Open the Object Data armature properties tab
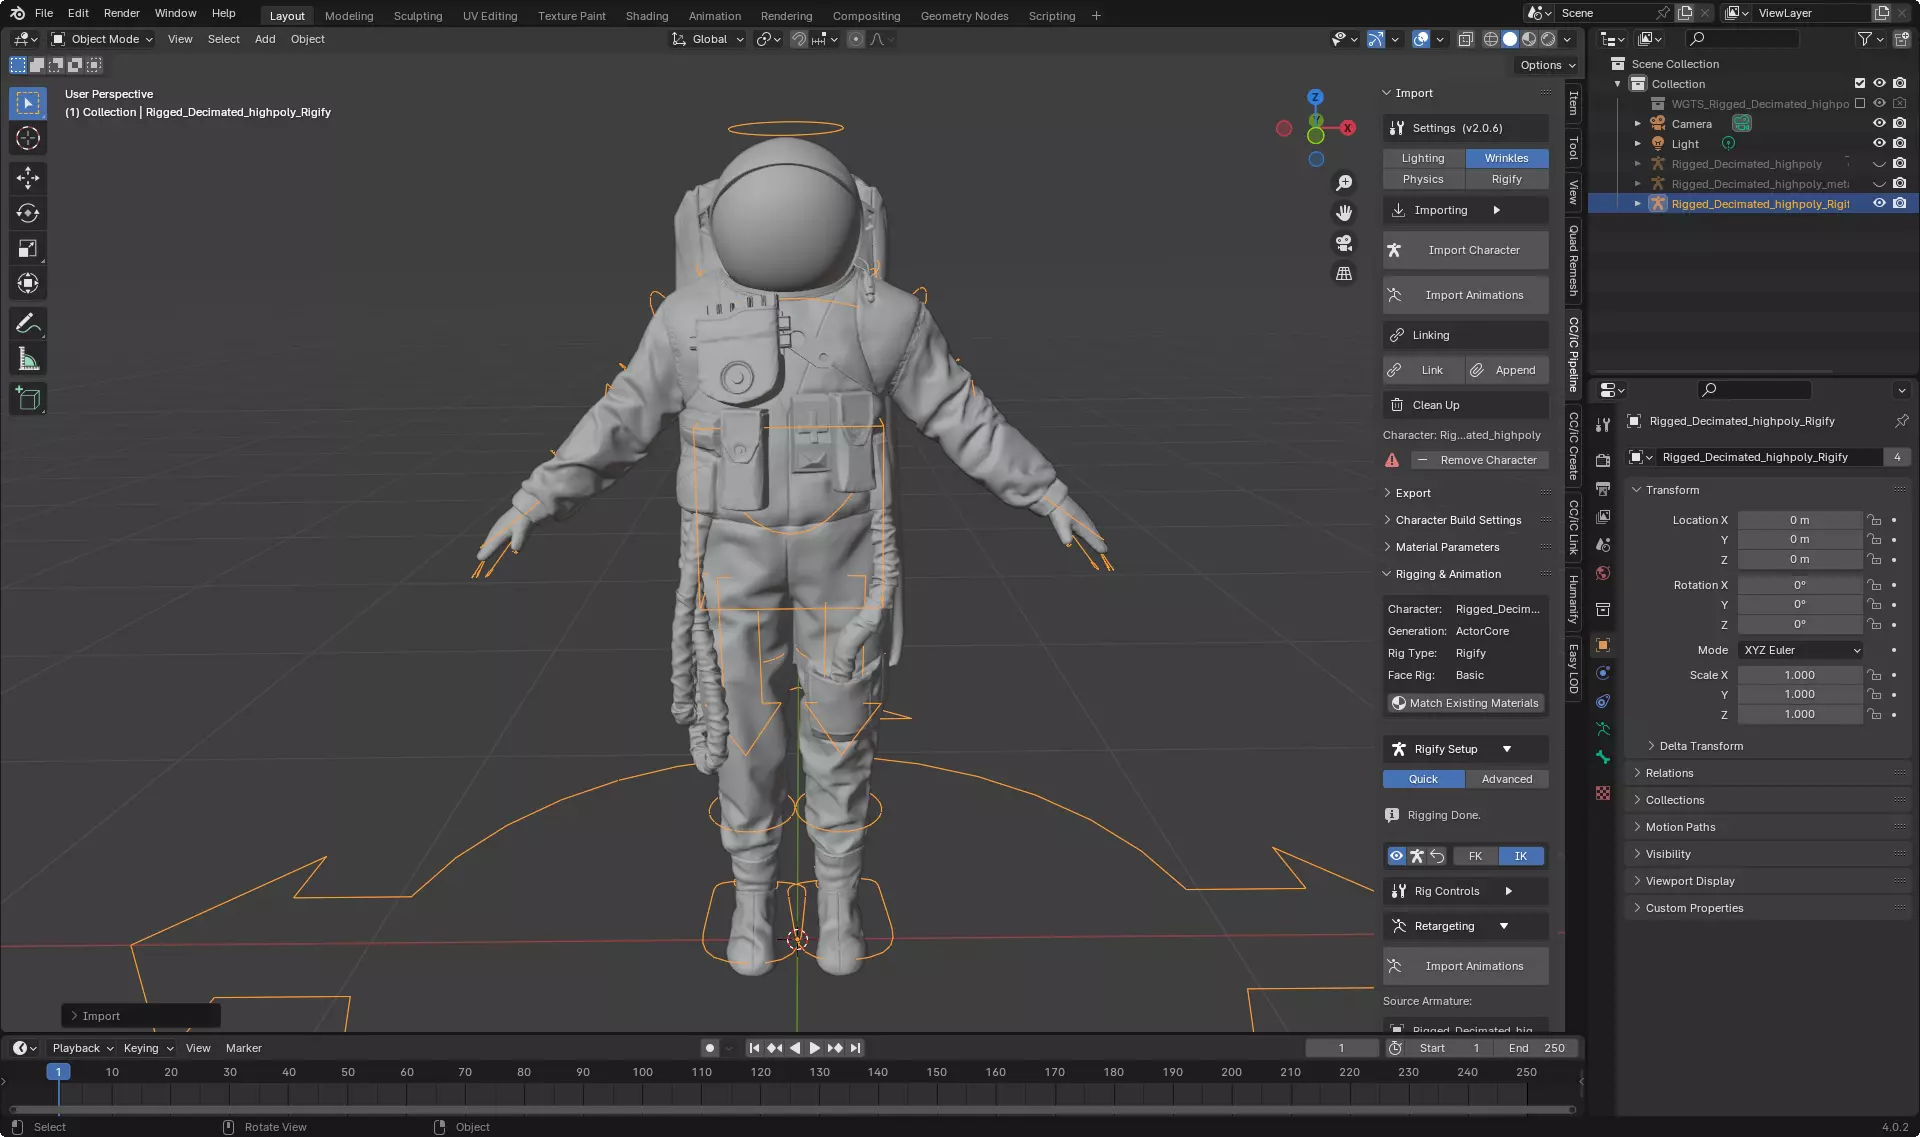The width and height of the screenshot is (1920, 1137). tap(1603, 729)
